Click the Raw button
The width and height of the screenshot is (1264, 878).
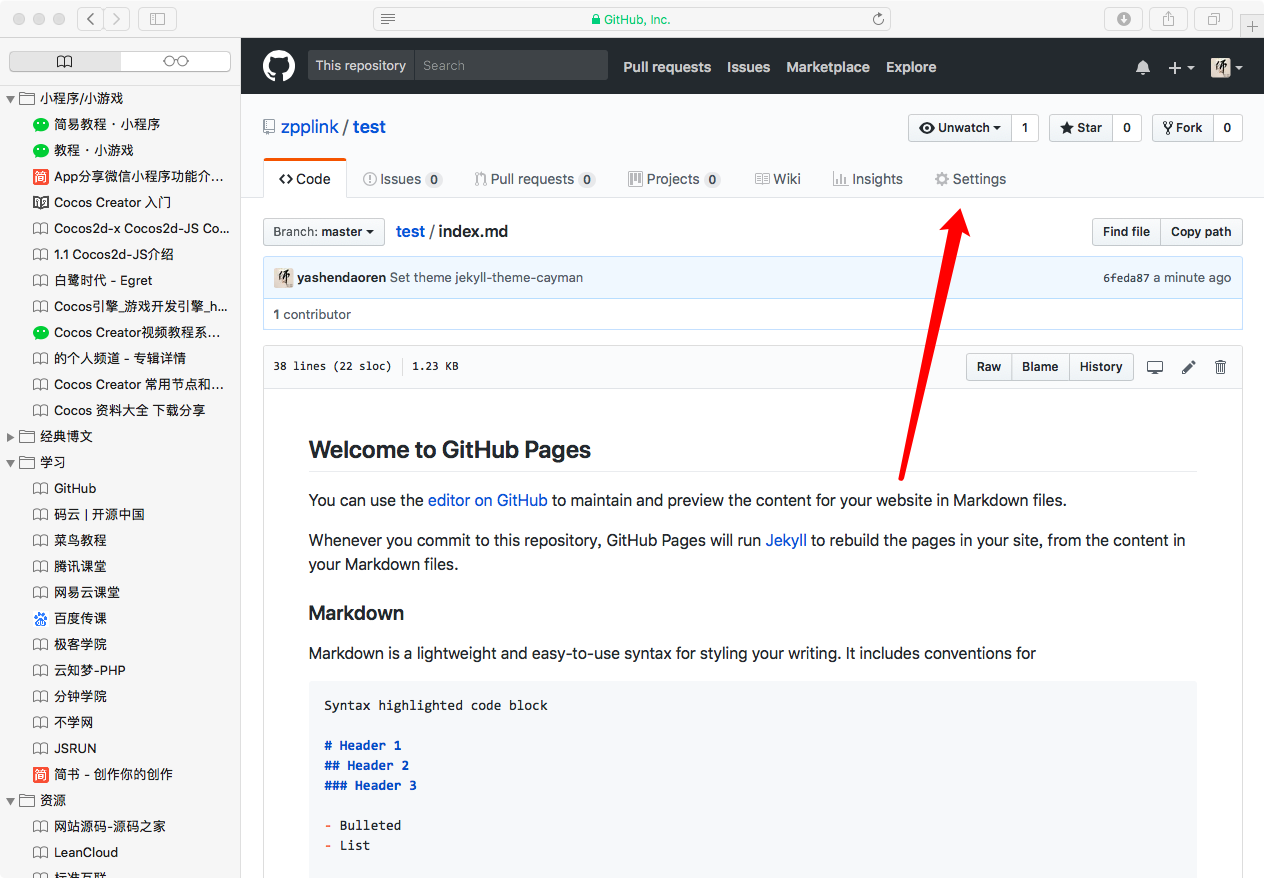click(x=988, y=367)
